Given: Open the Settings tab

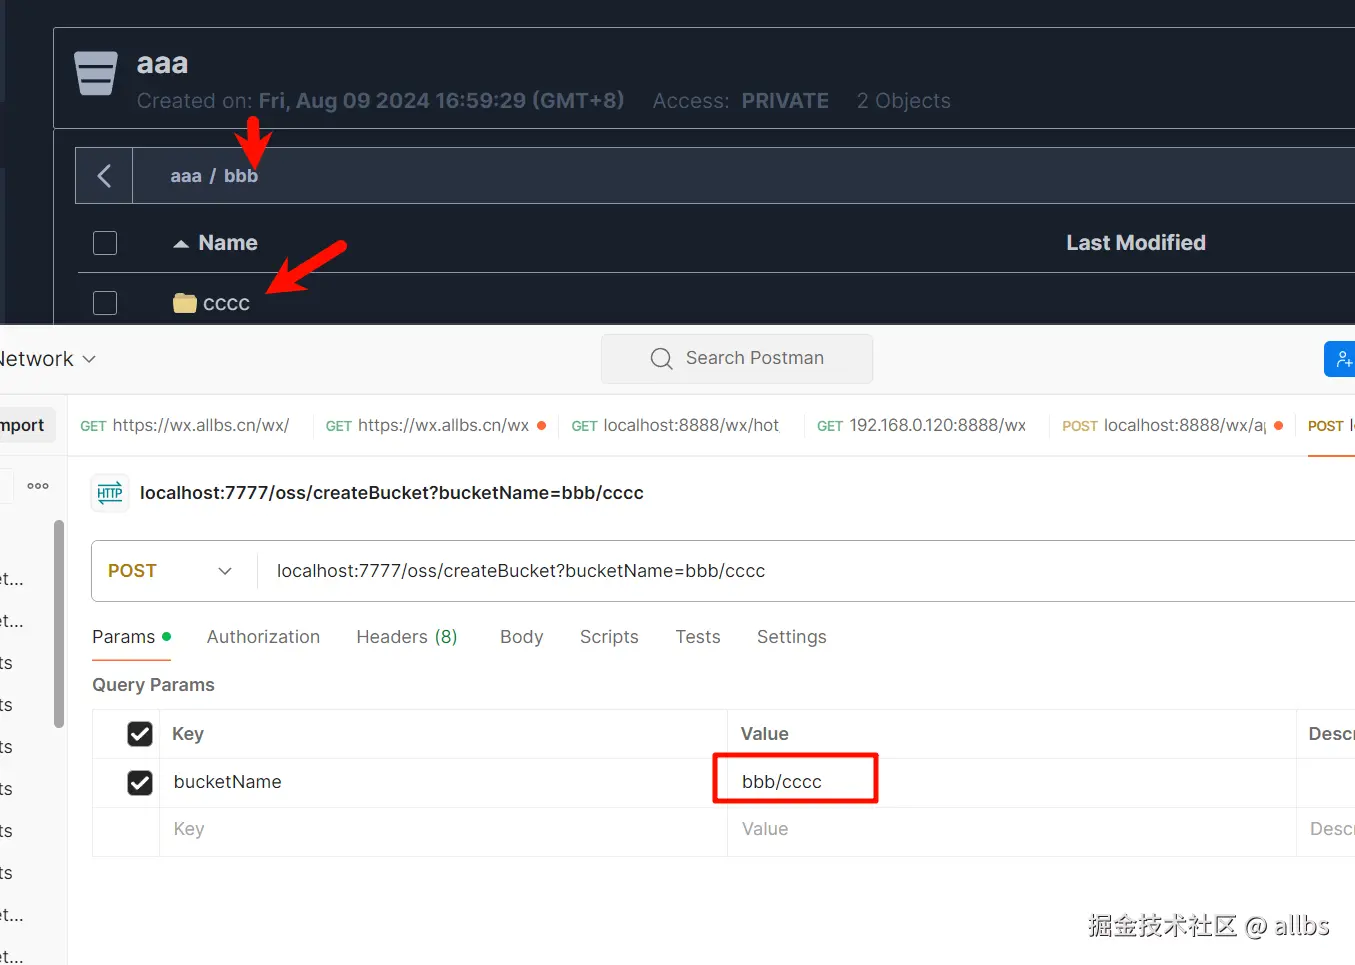Looking at the screenshot, I should (792, 637).
